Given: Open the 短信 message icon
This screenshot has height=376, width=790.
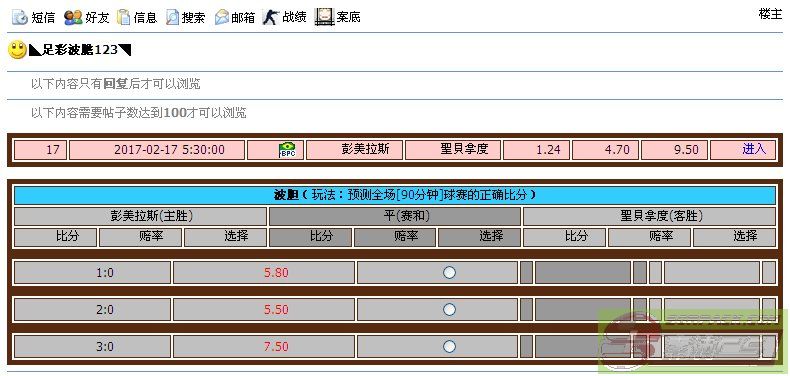Looking at the screenshot, I should (20, 18).
